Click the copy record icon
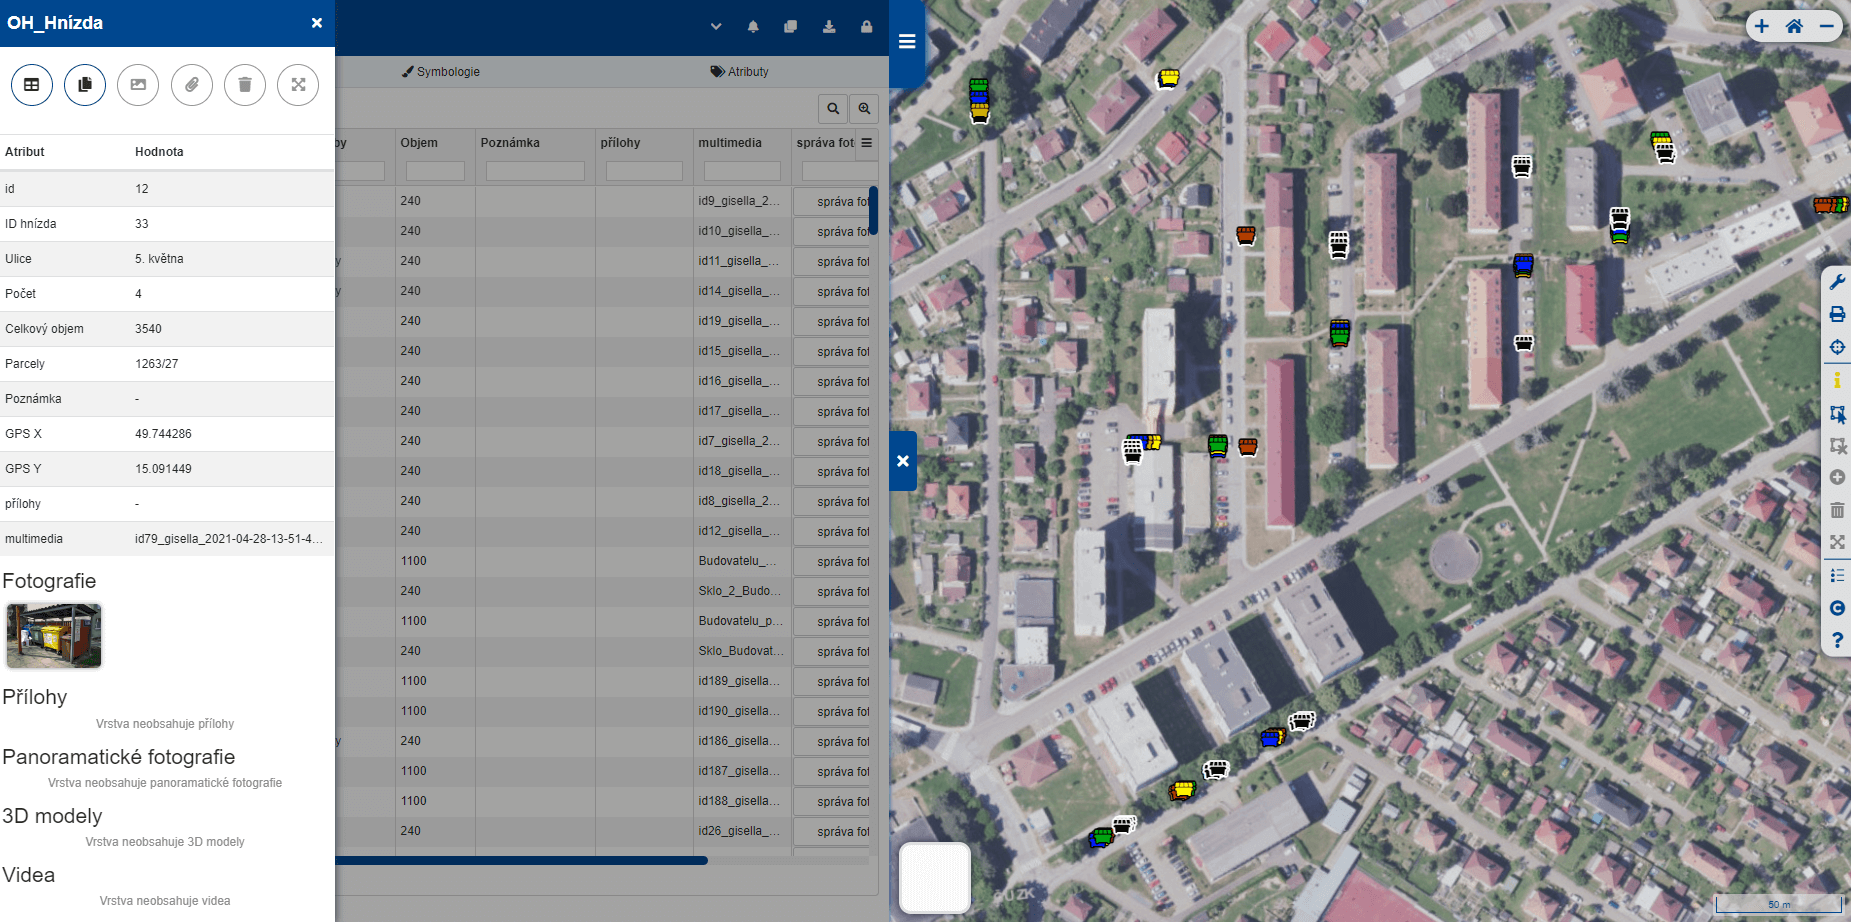This screenshot has width=1851, height=922. (x=85, y=85)
